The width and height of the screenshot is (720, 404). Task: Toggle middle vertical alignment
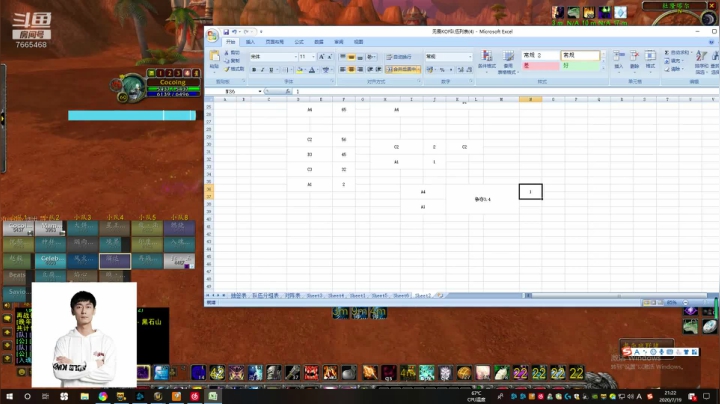coord(351,57)
